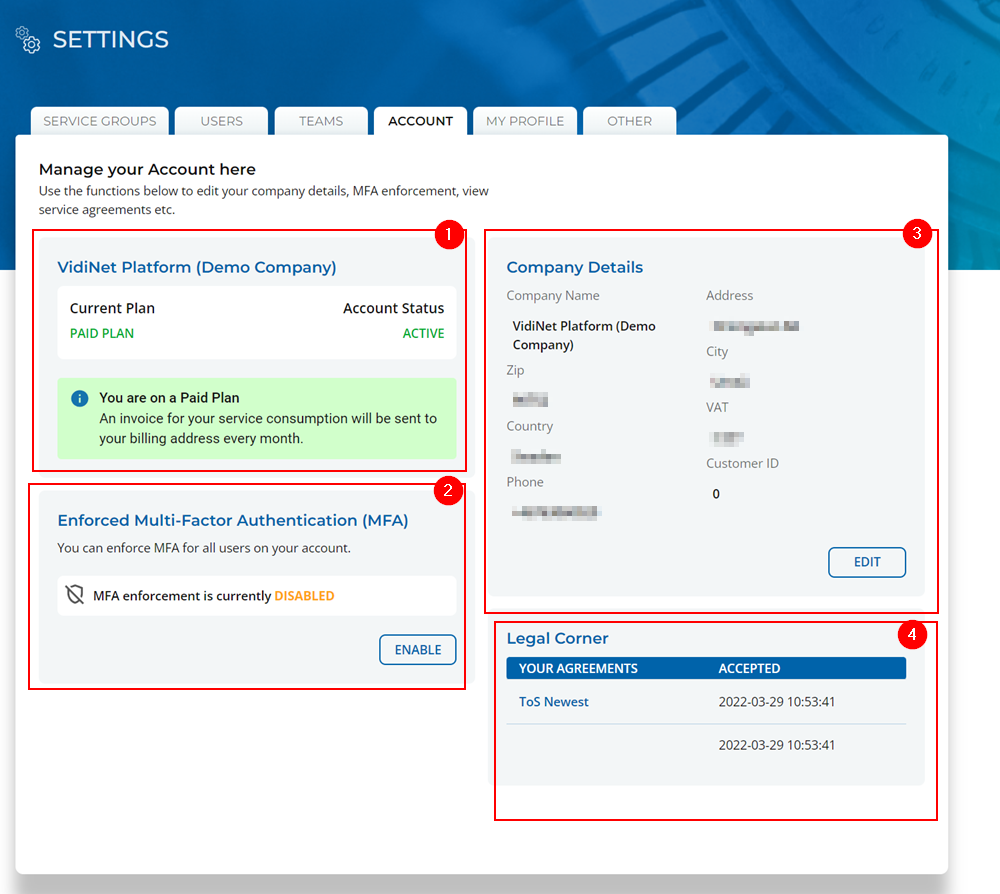This screenshot has height=894, width=1000.
Task: Click the Your Agreements column header
Action: pos(578,668)
